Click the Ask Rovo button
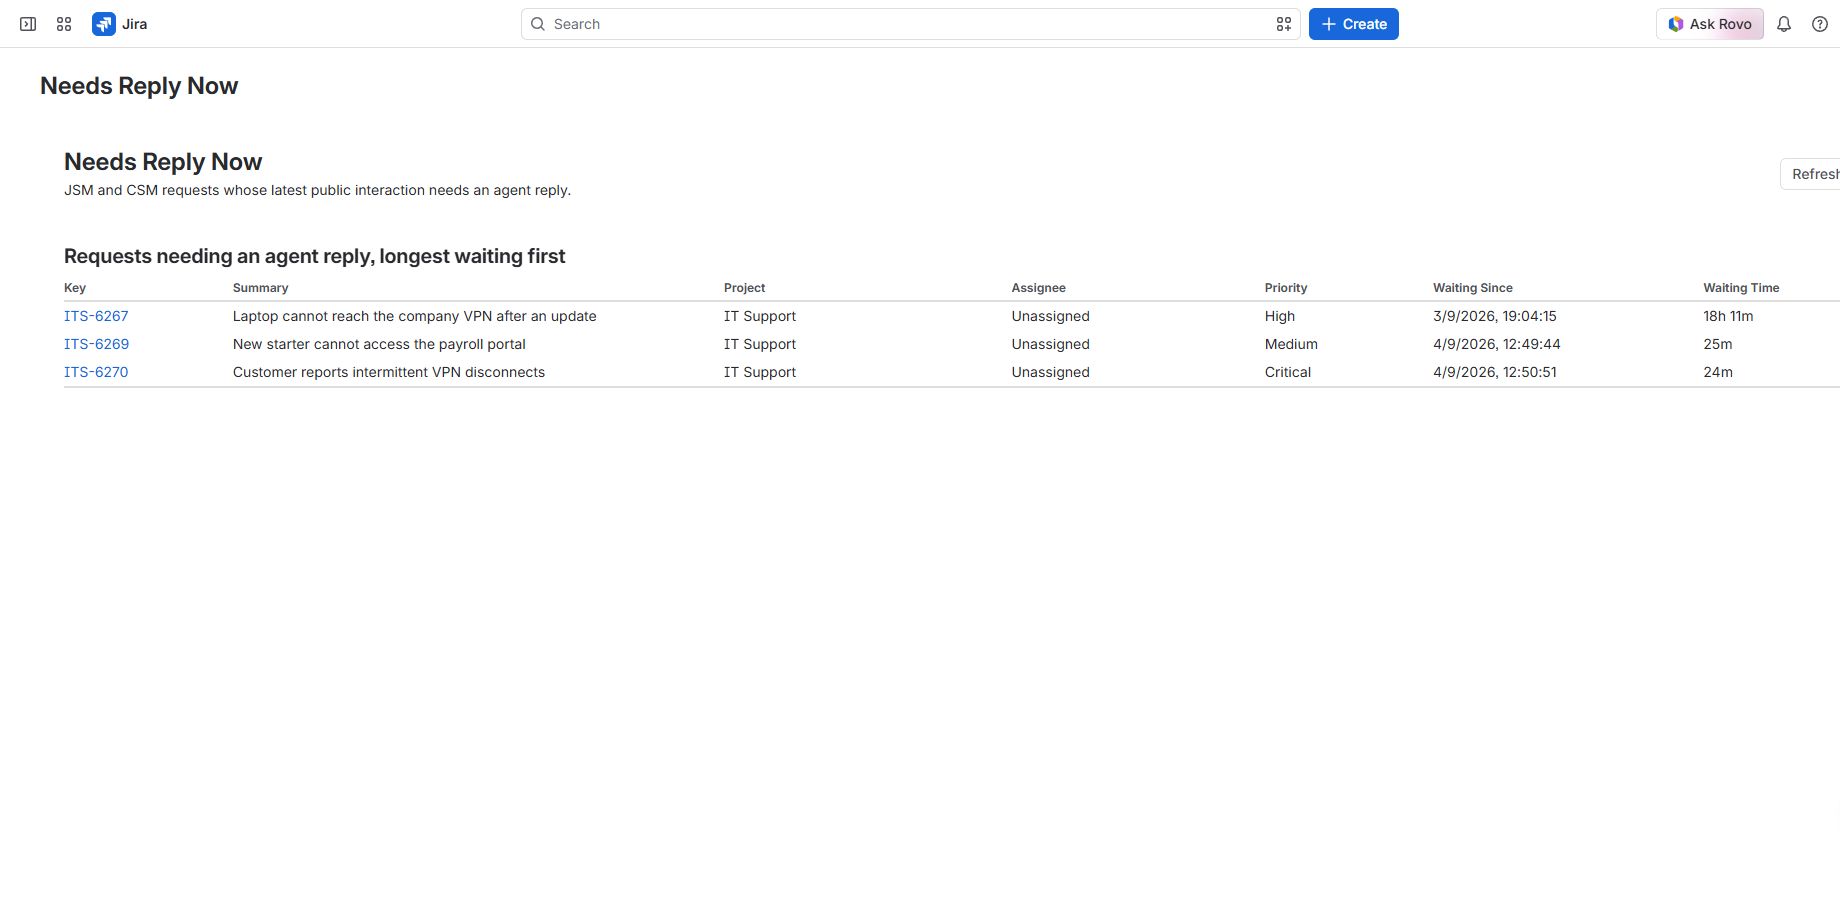 pyautogui.click(x=1710, y=24)
